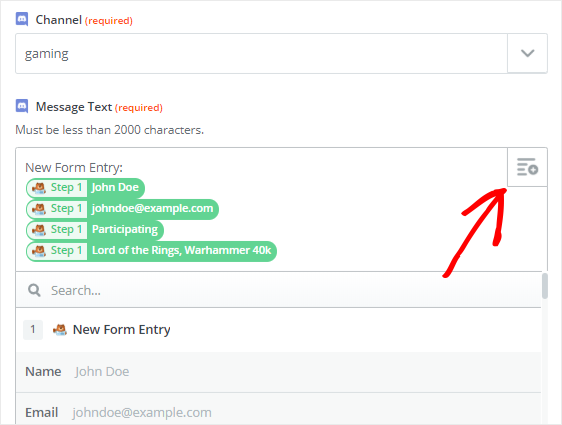Viewport: 562px width, 425px height.
Task: Click the magnifier search icon
Action: coord(34,290)
